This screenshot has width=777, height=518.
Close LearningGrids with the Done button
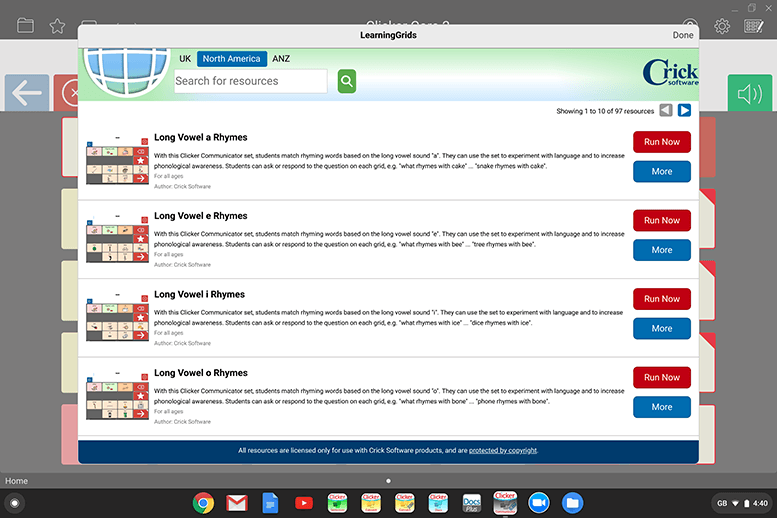coord(682,35)
